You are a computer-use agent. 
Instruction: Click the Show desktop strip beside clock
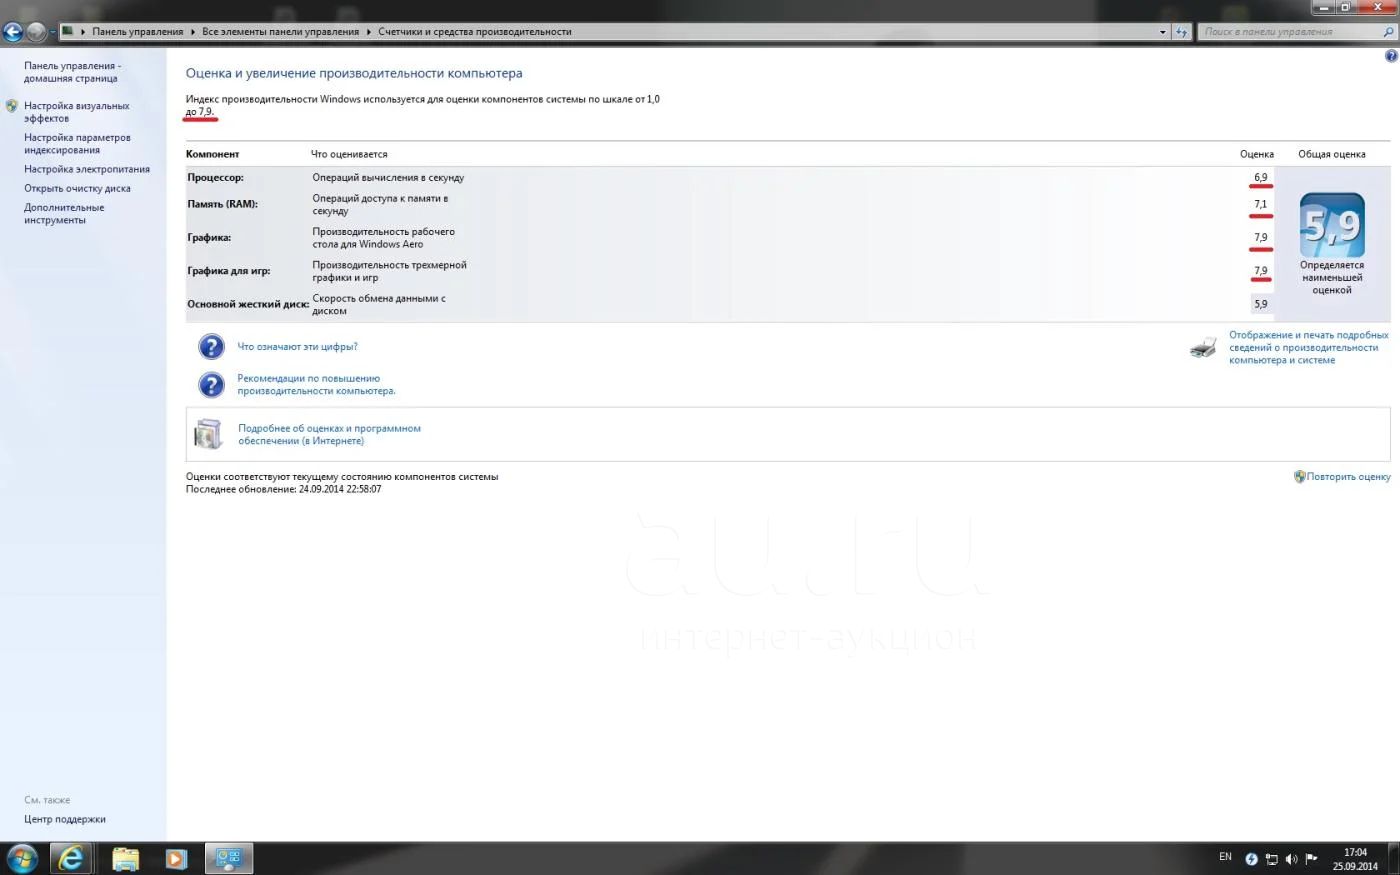1393,858
